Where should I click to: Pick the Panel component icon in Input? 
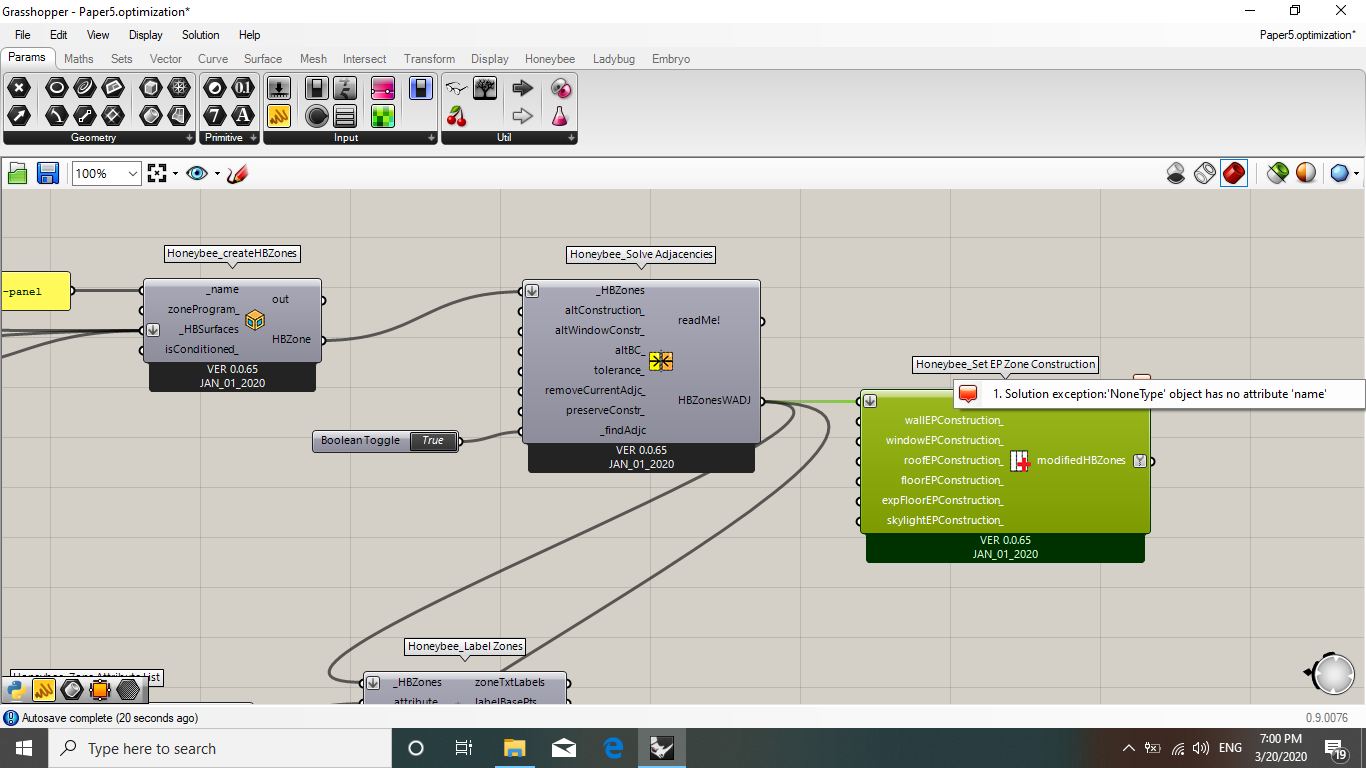(279, 115)
